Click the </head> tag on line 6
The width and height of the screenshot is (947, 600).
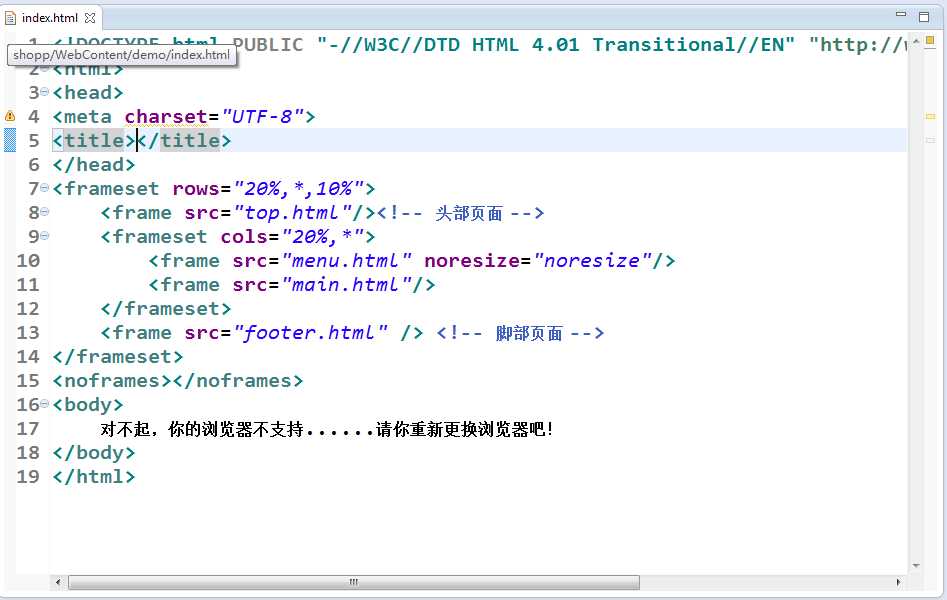[x=94, y=164]
